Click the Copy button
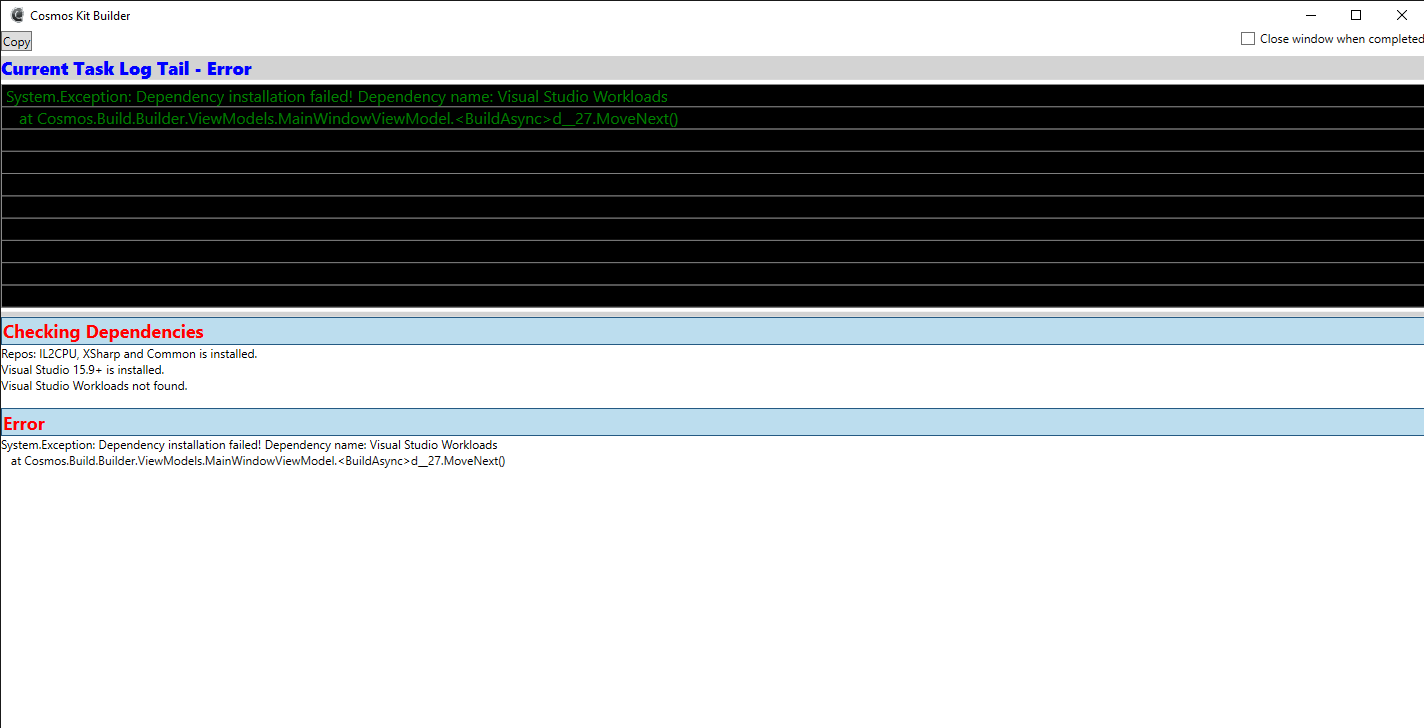 coord(16,41)
